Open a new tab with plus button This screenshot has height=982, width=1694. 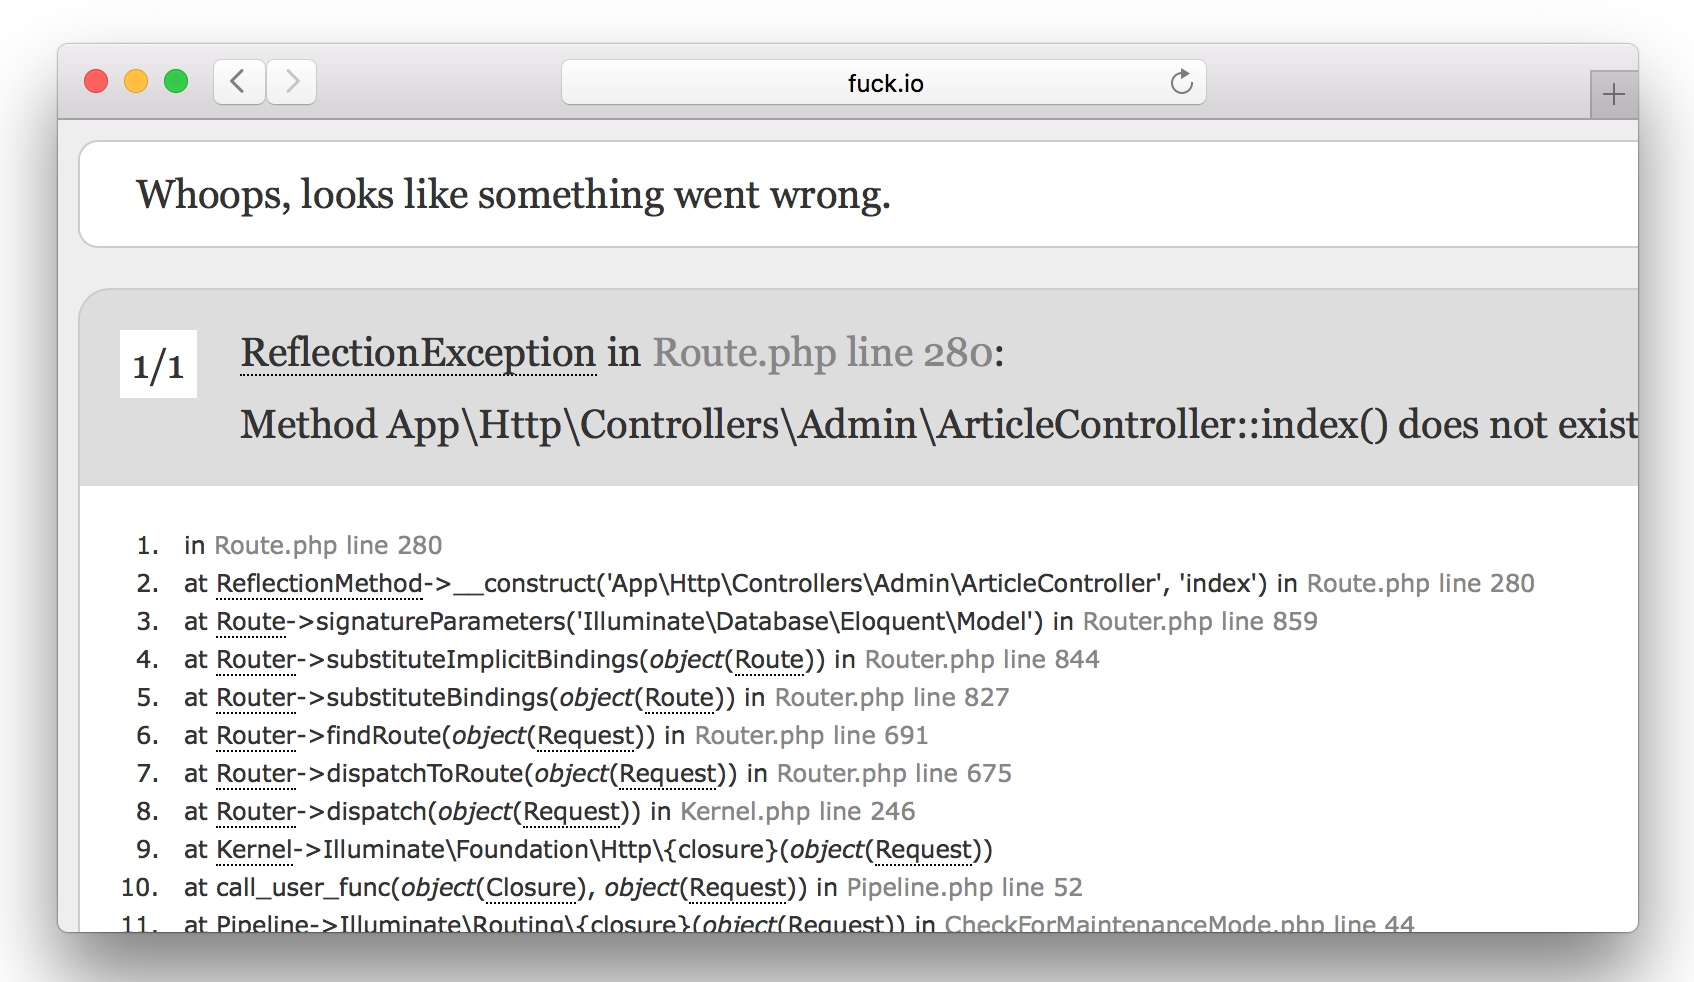[1613, 95]
